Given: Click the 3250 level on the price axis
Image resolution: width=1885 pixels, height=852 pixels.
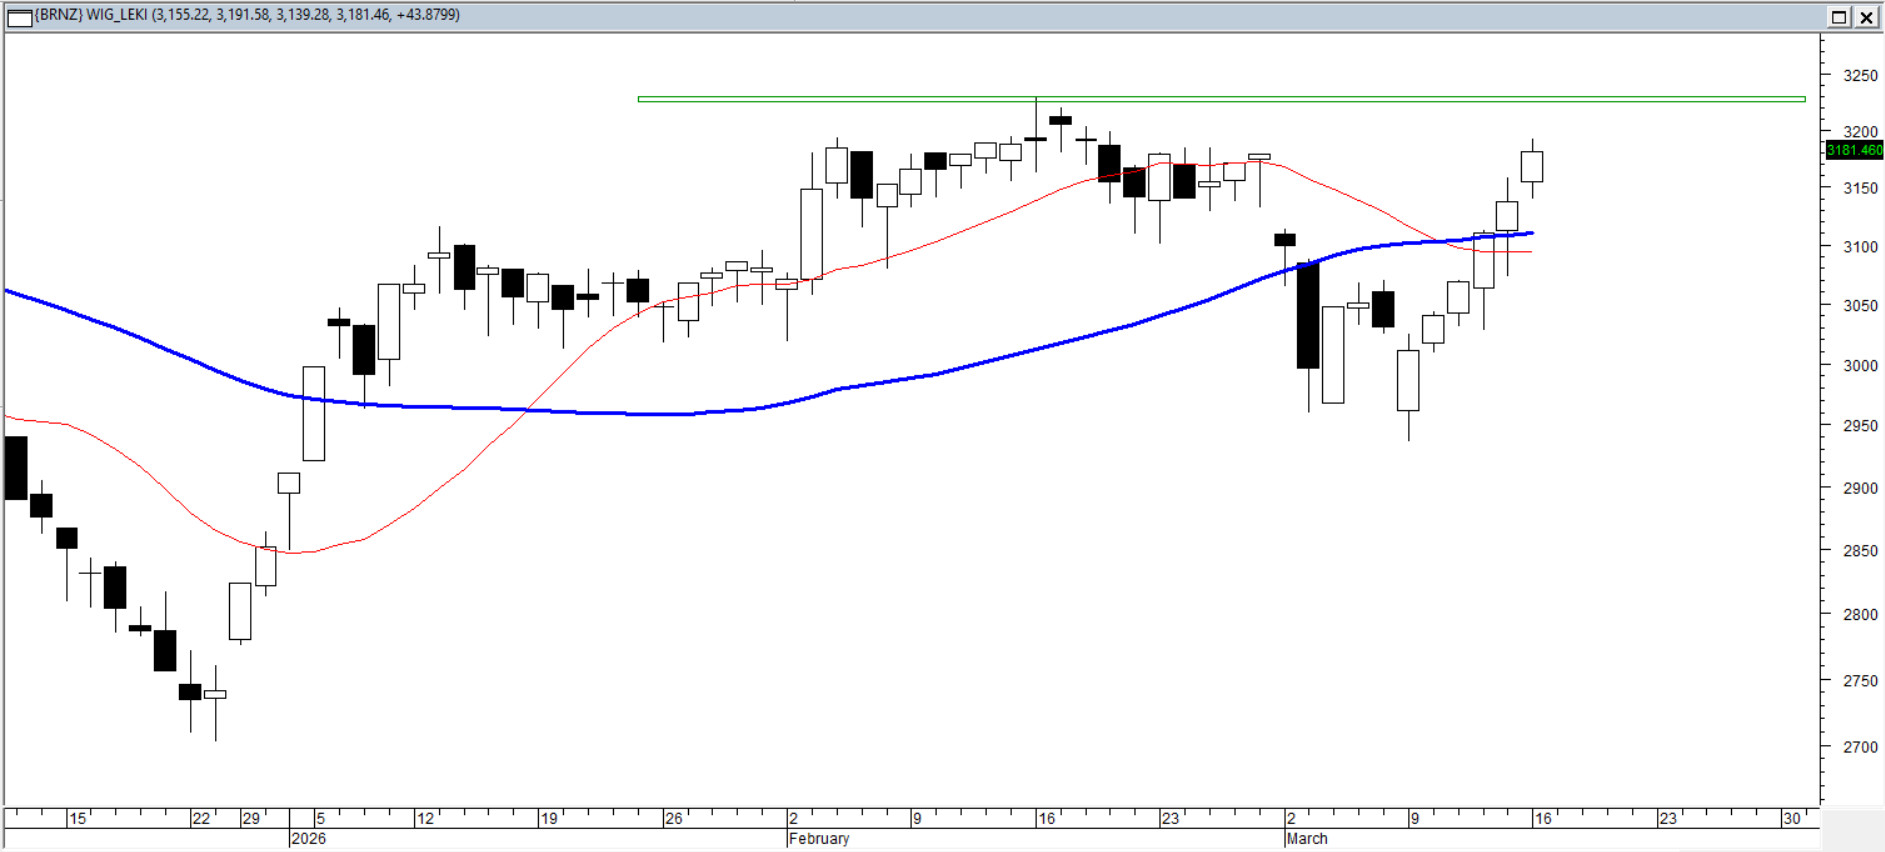Looking at the screenshot, I should (1860, 76).
